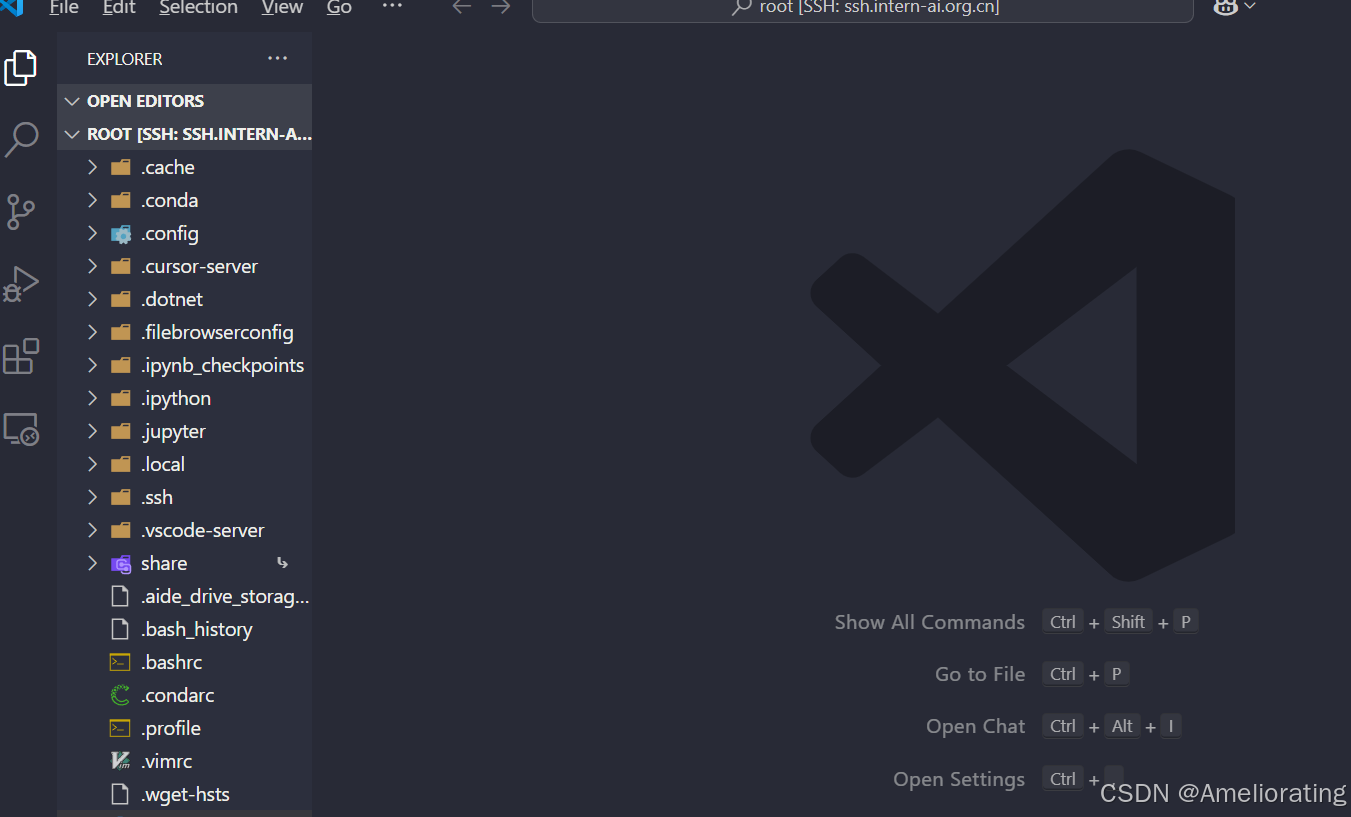Screen dimensions: 1351x817
Task: Open the Search icon in activity bar
Action: coord(22,140)
